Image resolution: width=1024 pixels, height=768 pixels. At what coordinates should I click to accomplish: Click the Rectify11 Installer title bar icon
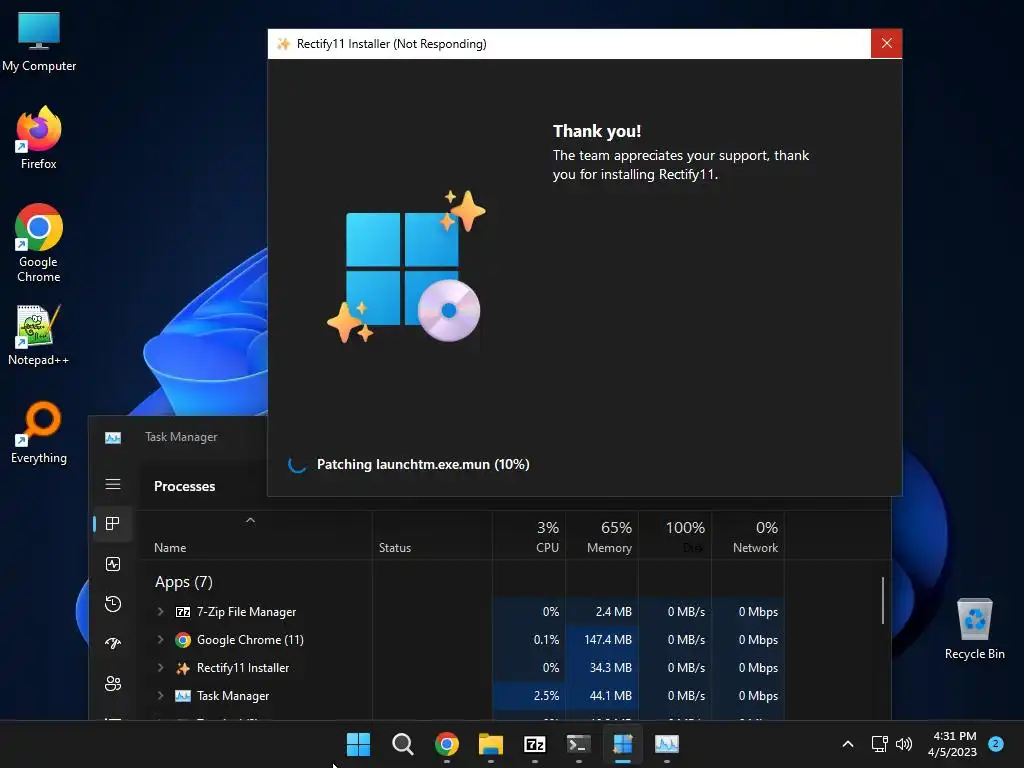283,44
